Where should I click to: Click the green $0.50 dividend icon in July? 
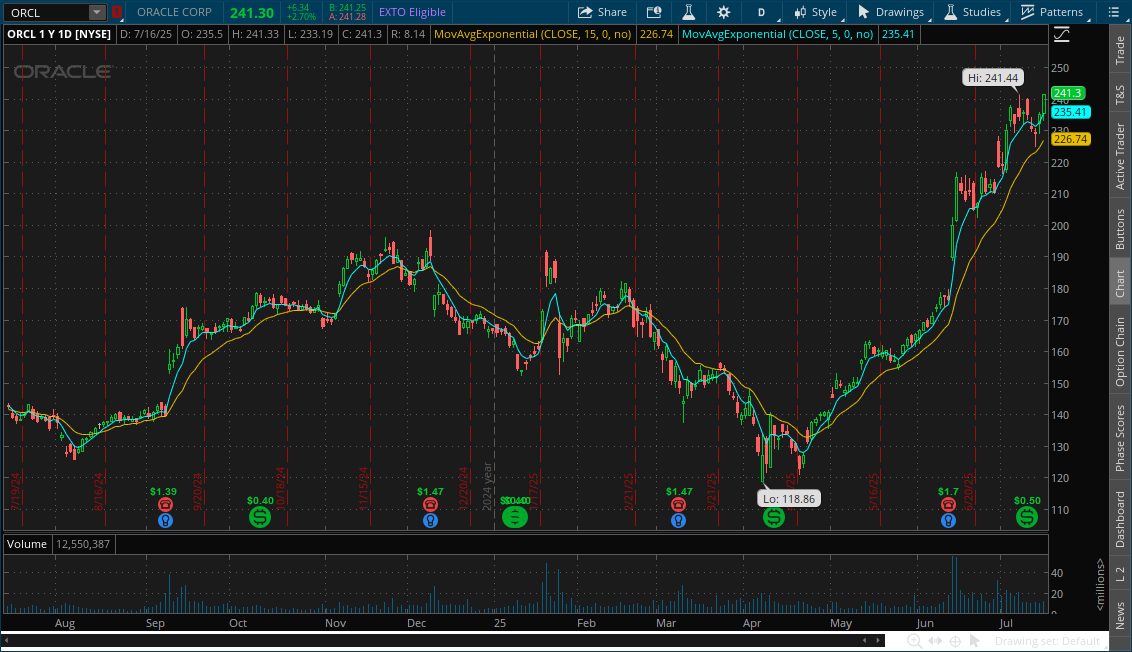click(1027, 517)
